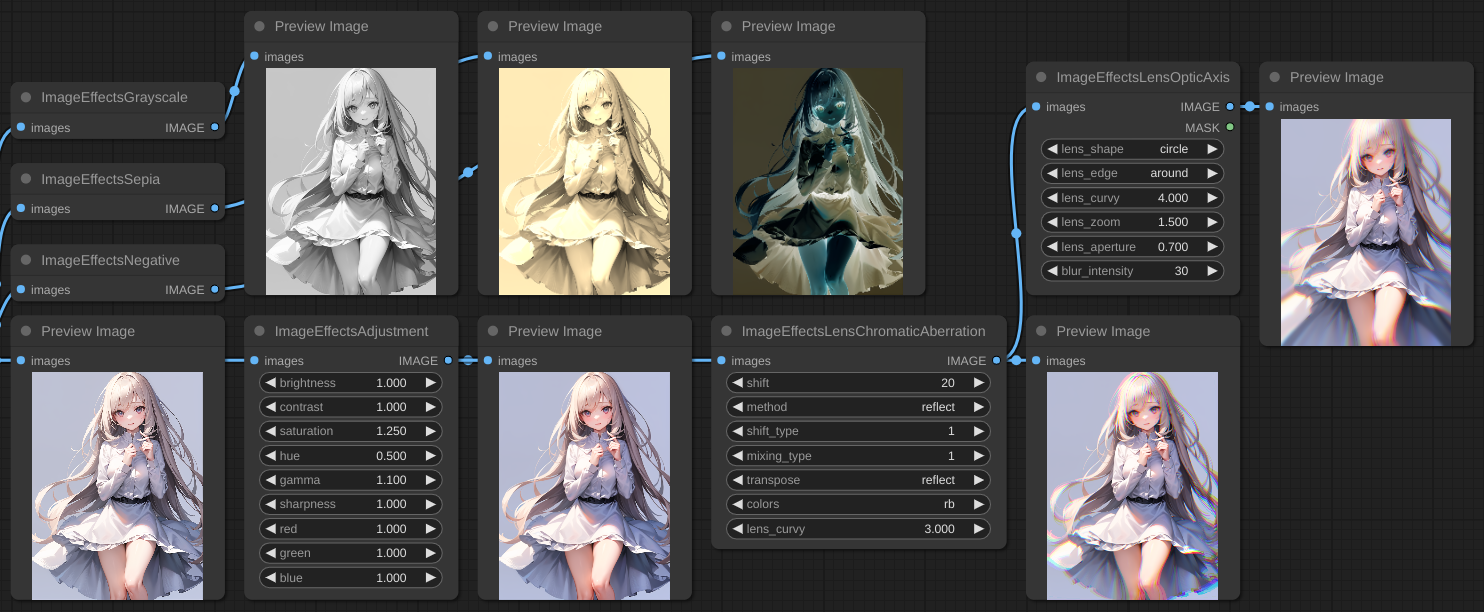
Task: Collapse the ImageEffectsLensChromaticAberration node via its dot
Action: tap(727, 331)
